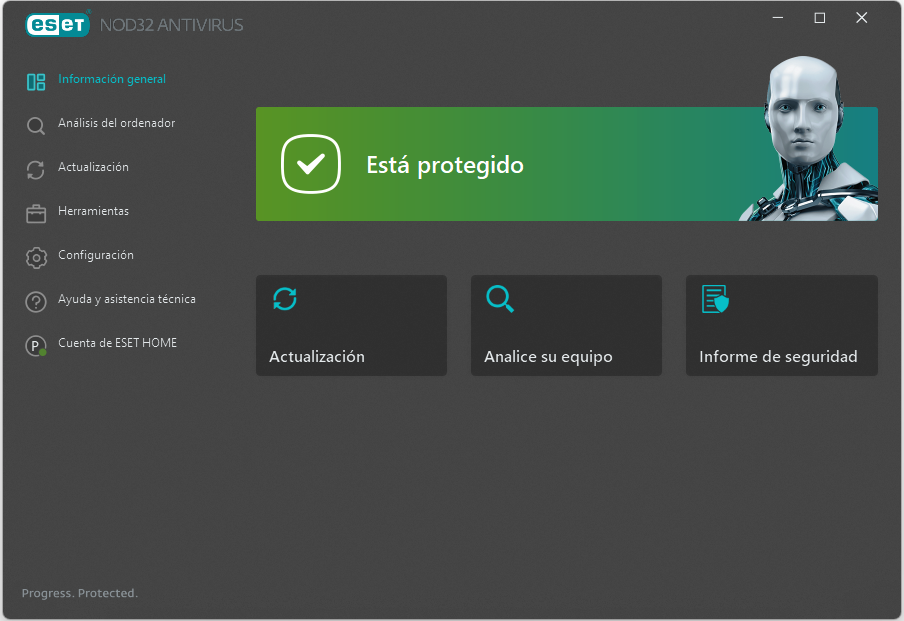Click the checkmark icon in protection banner
Image resolution: width=904 pixels, height=621 pixels.
click(311, 164)
